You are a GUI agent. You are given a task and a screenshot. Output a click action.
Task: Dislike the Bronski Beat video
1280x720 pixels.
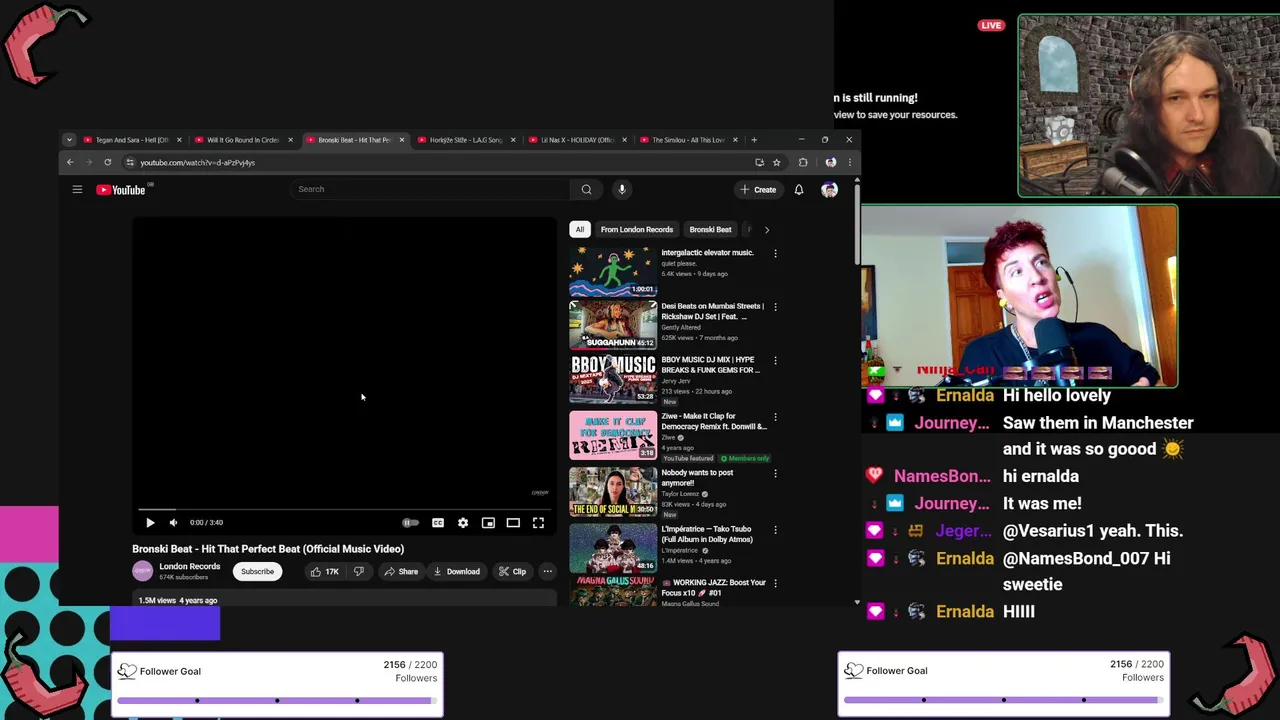[x=359, y=571]
